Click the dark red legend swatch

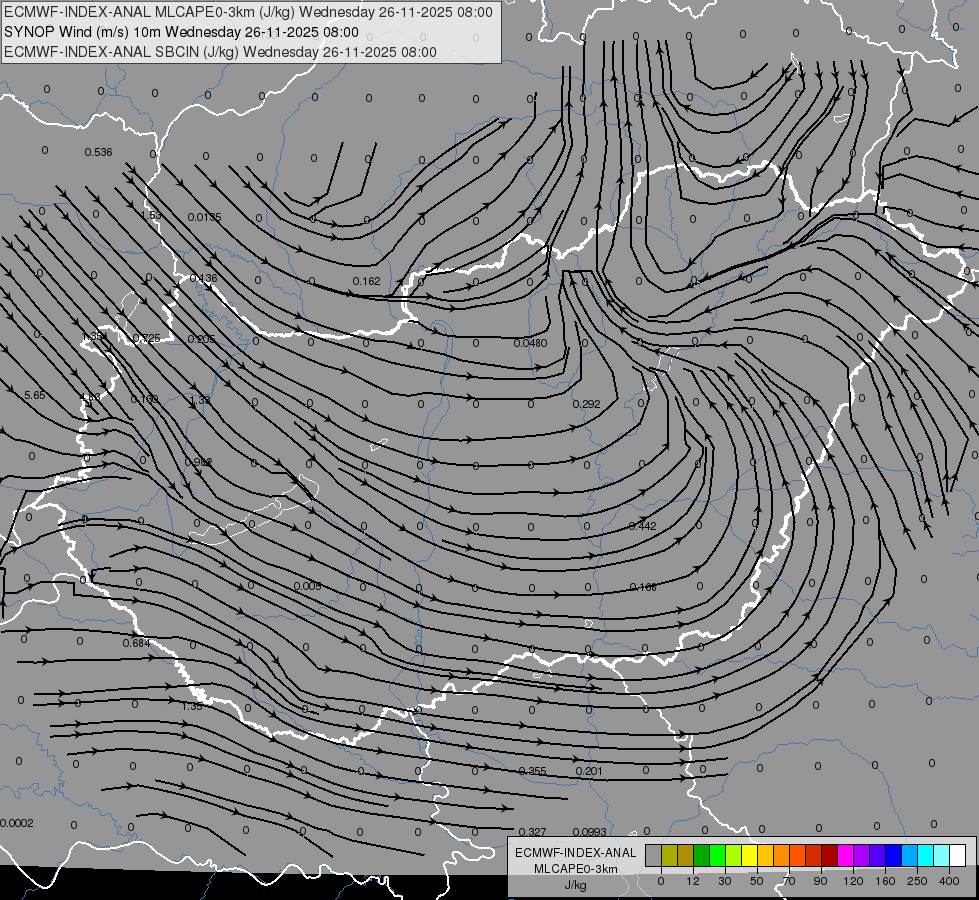[x=829, y=855]
